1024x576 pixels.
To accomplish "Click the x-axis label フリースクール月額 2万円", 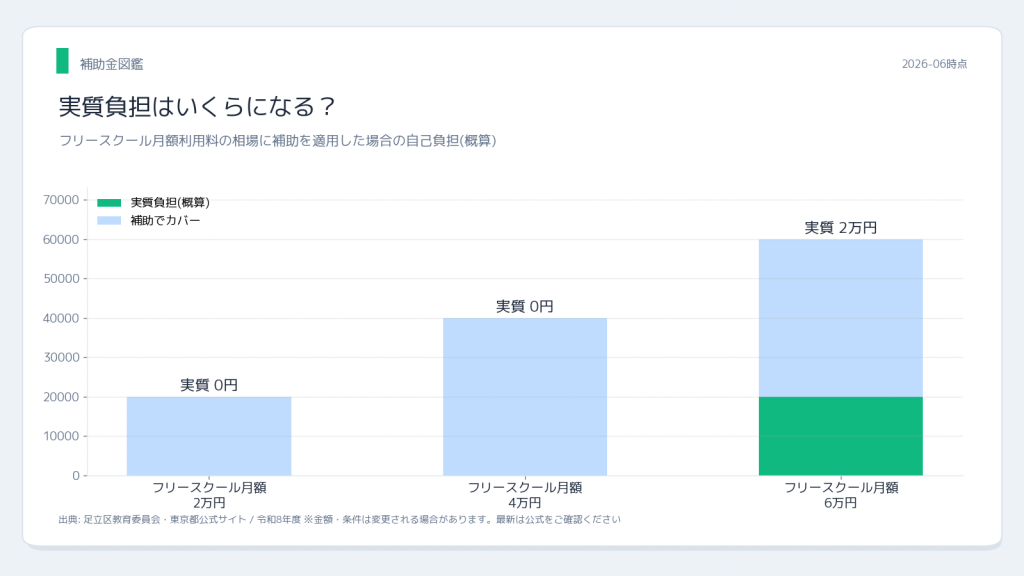I will 209,495.
